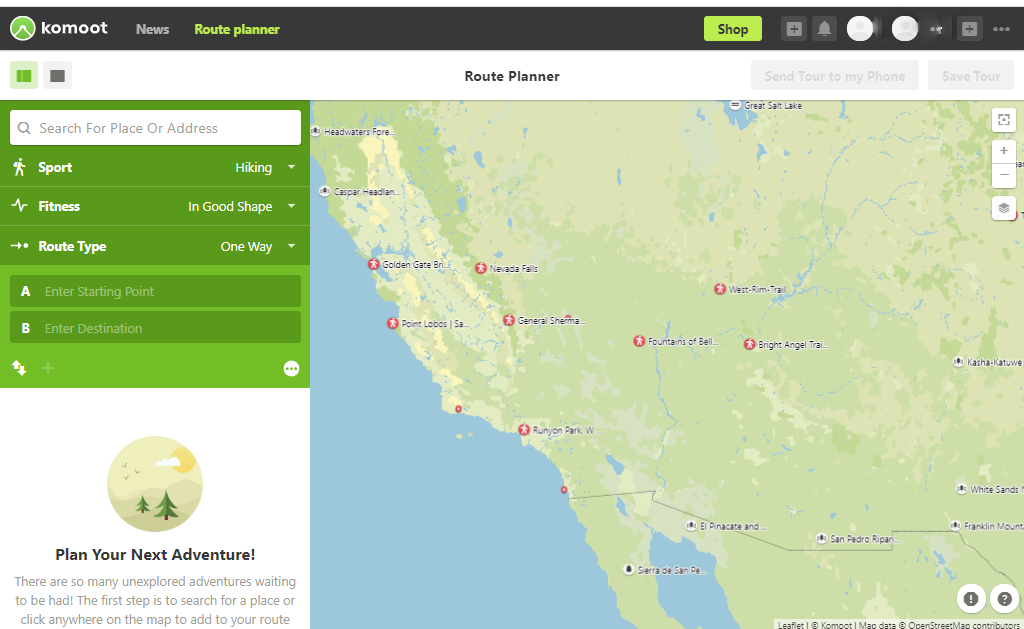This screenshot has height=629, width=1024.
Task: Open the News page
Action: pyautogui.click(x=152, y=29)
